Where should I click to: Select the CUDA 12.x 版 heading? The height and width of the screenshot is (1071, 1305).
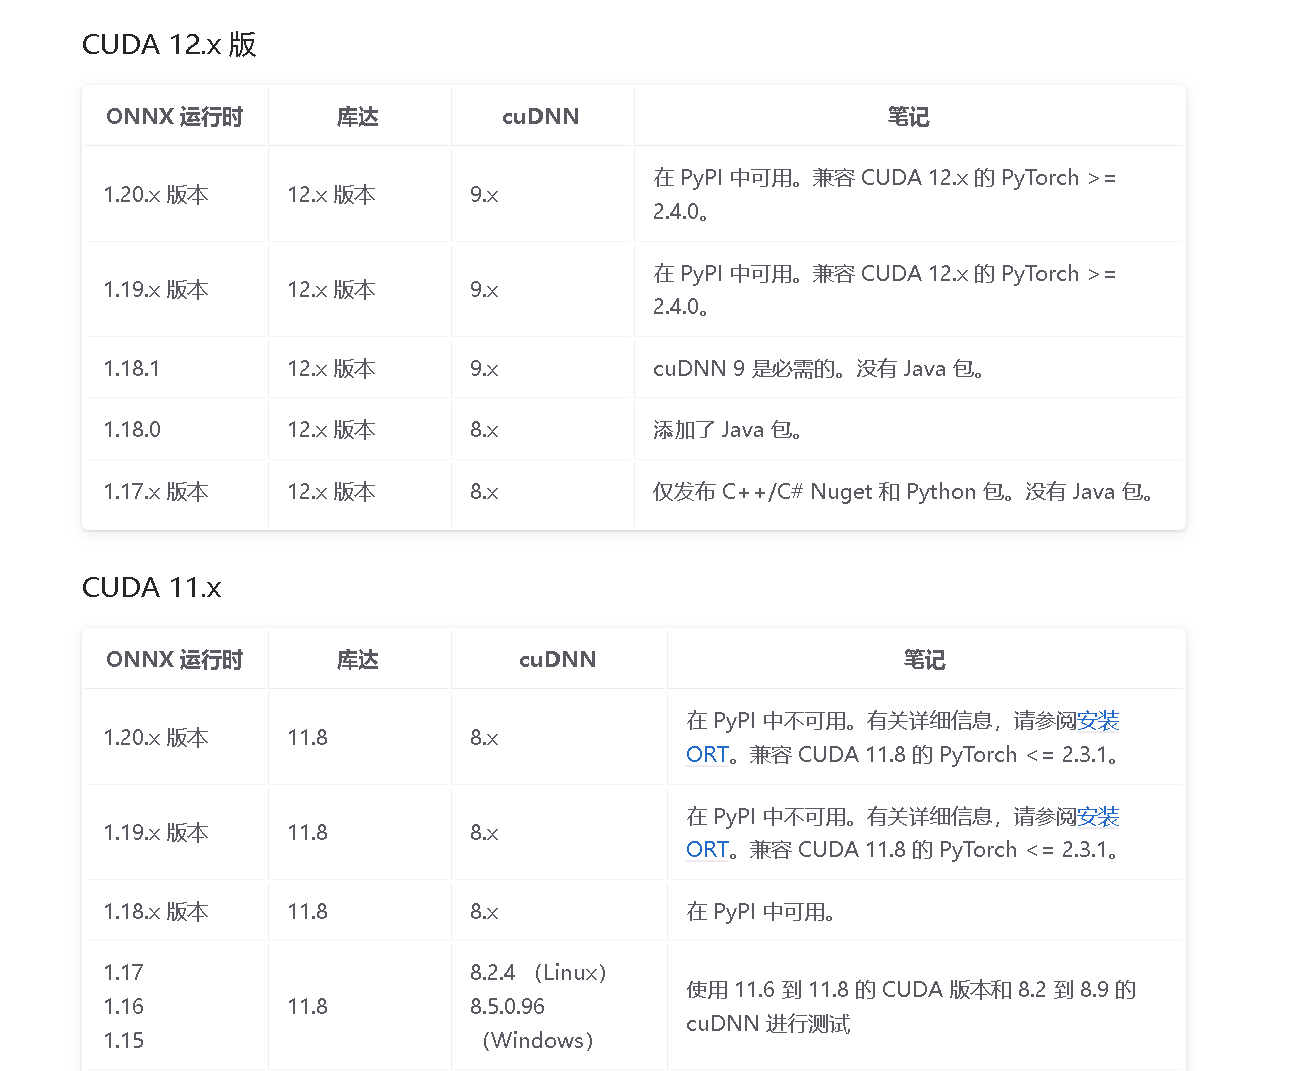coord(169,45)
